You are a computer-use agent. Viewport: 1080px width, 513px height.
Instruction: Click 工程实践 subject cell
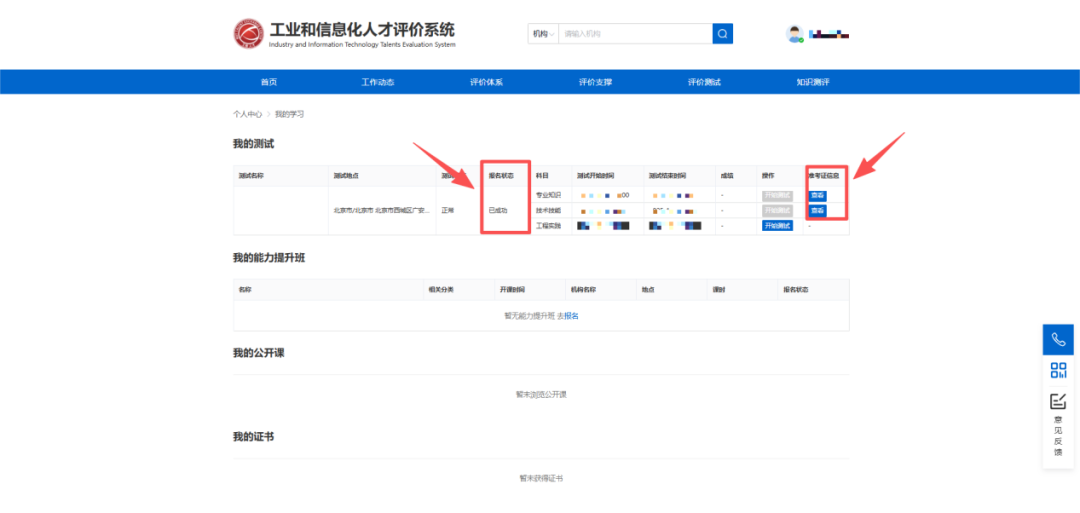[x=548, y=226]
